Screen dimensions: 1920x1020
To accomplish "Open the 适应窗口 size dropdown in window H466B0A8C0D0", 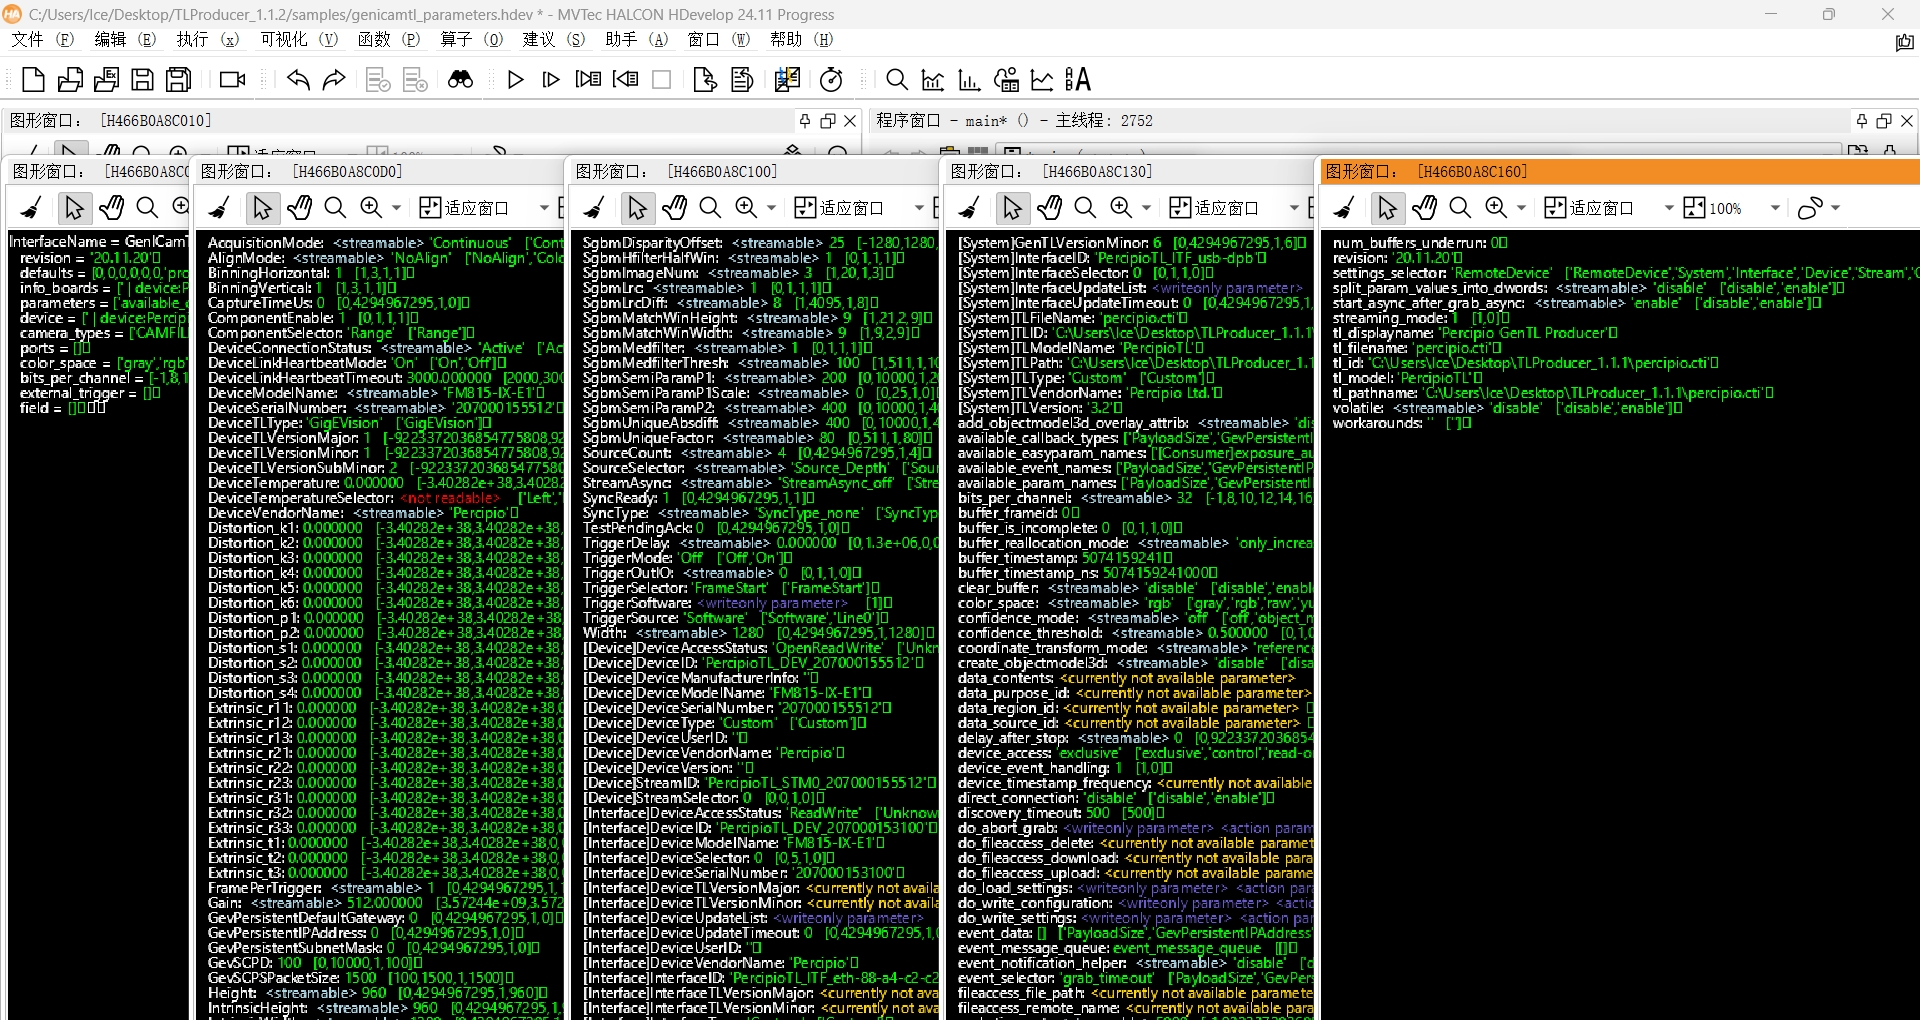I will pyautogui.click(x=544, y=208).
